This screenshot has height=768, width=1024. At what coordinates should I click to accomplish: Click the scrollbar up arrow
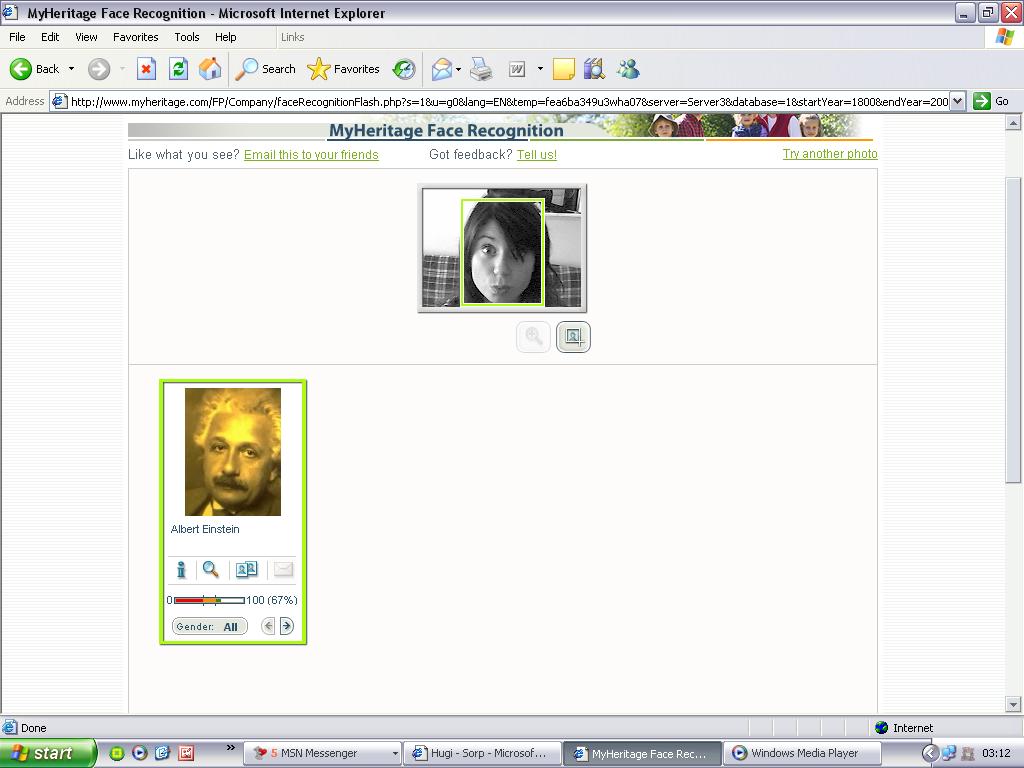1013,123
